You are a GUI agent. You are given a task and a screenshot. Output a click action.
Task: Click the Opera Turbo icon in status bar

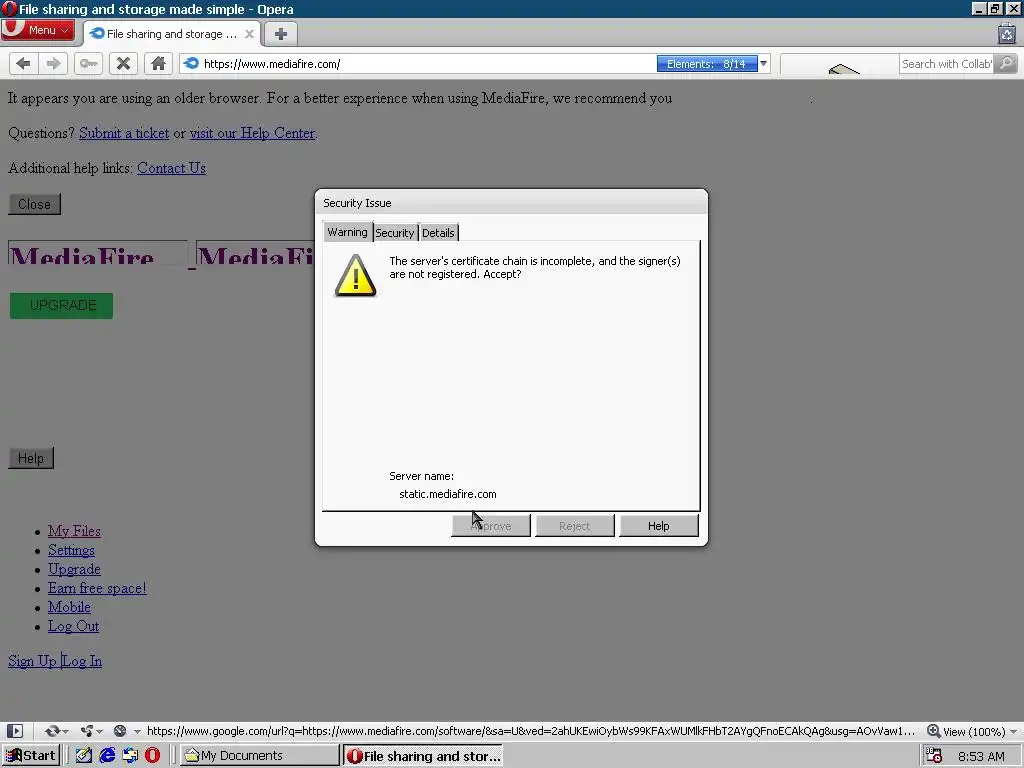[x=120, y=731]
